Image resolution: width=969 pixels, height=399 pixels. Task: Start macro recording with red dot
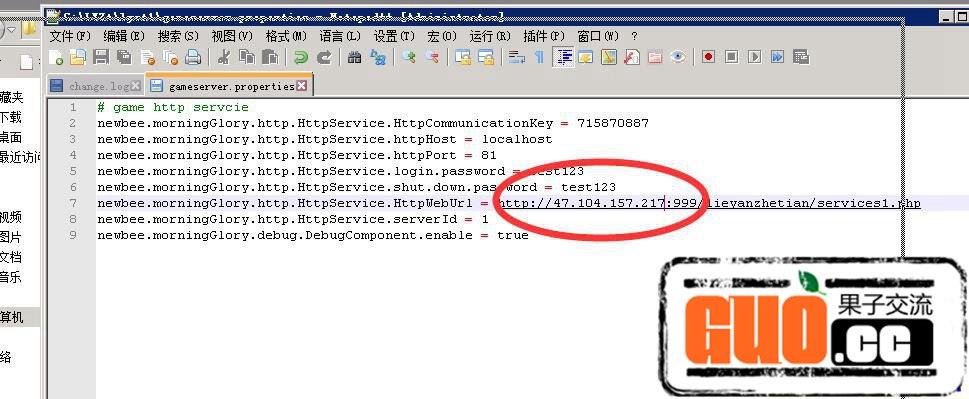708,57
